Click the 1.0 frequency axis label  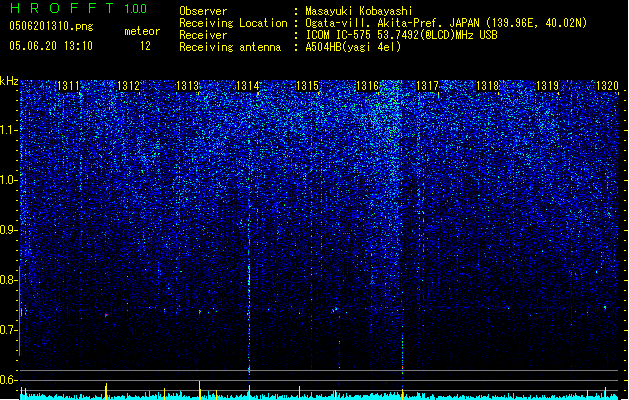coord(9,180)
